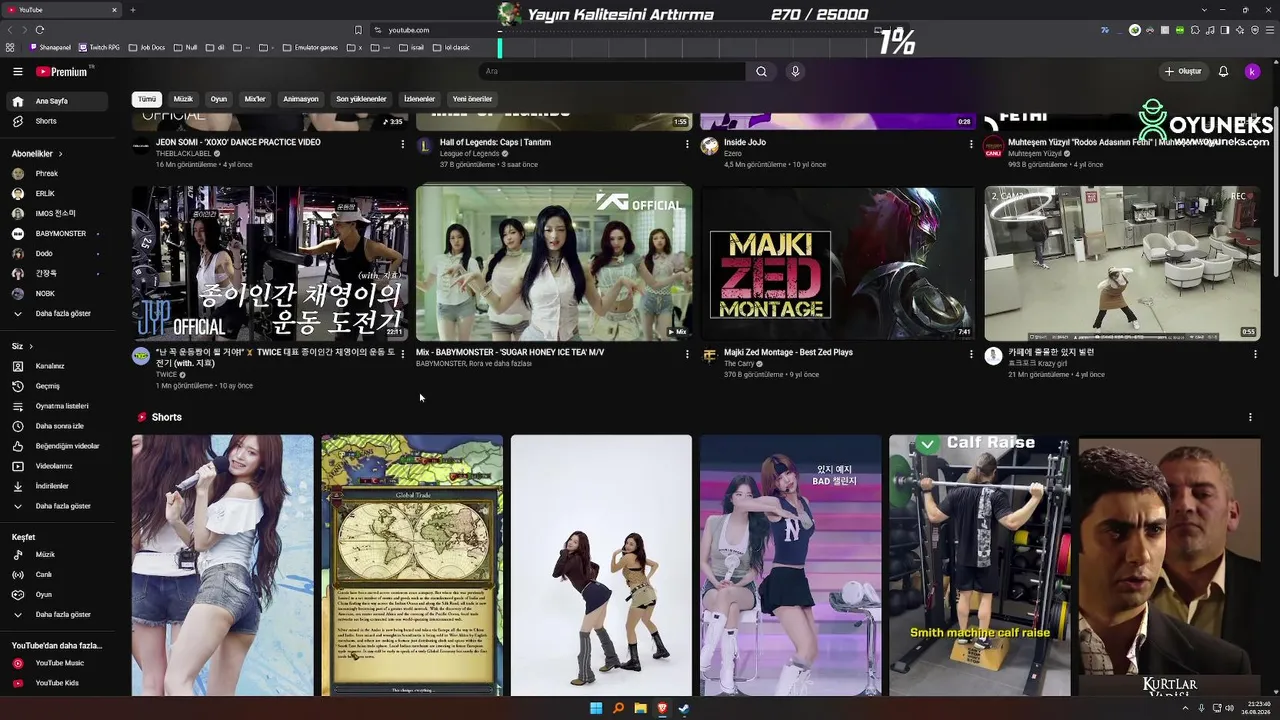Select the Tümü filter chip
This screenshot has width=1280, height=720.
pyautogui.click(x=147, y=99)
